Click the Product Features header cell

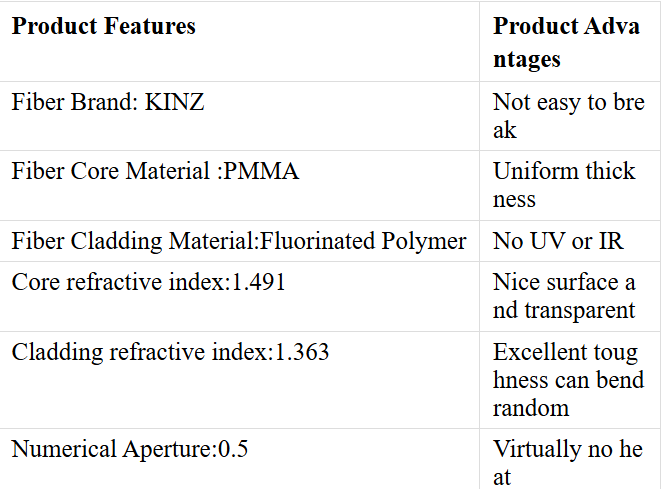239,42
